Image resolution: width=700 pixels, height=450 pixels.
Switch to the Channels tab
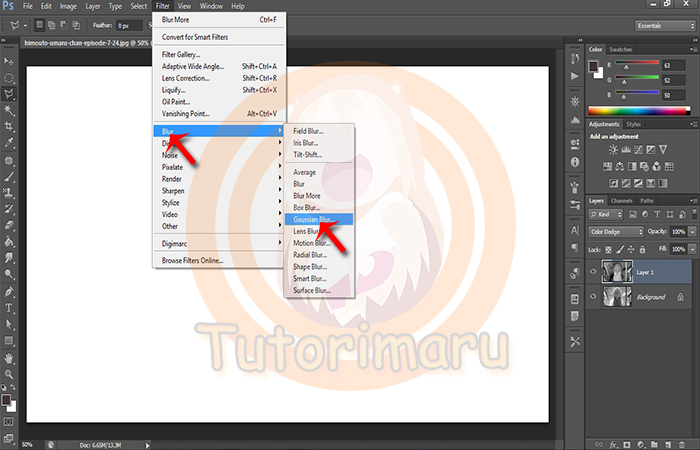click(x=621, y=200)
